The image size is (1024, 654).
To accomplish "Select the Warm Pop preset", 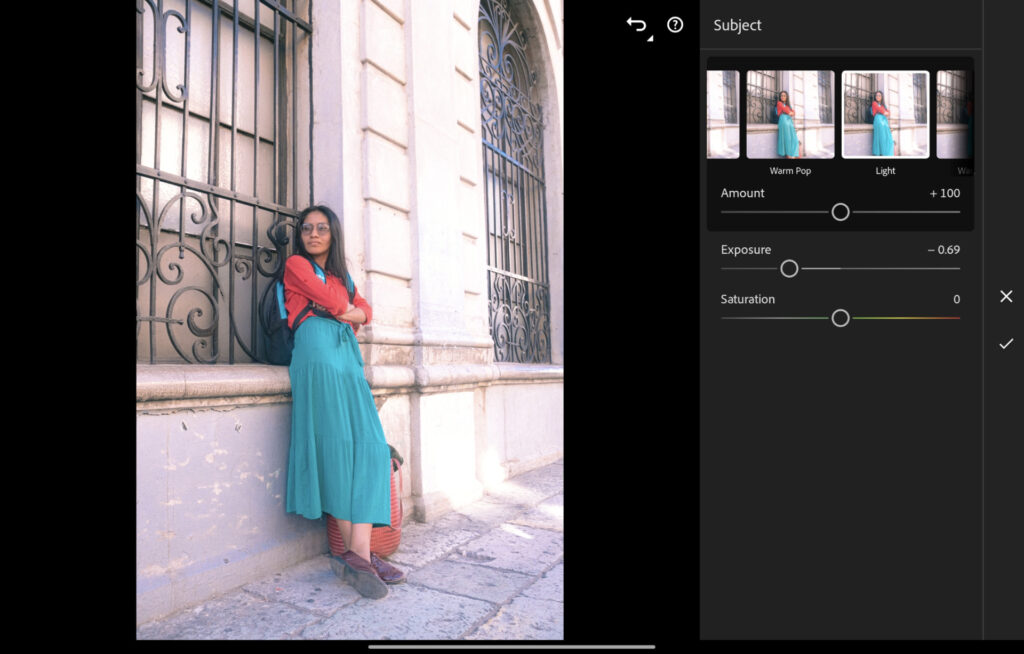I will [x=789, y=113].
